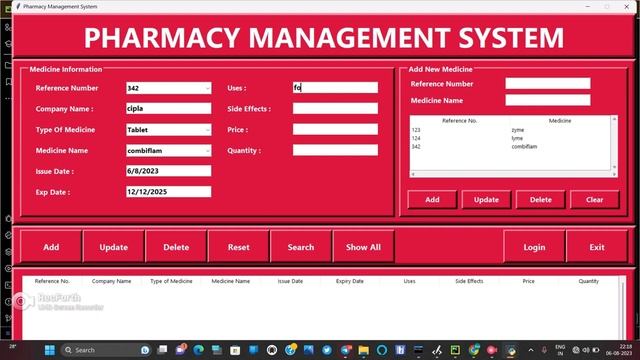
Task: Open the PyCharm taskbar icon
Action: (455, 350)
